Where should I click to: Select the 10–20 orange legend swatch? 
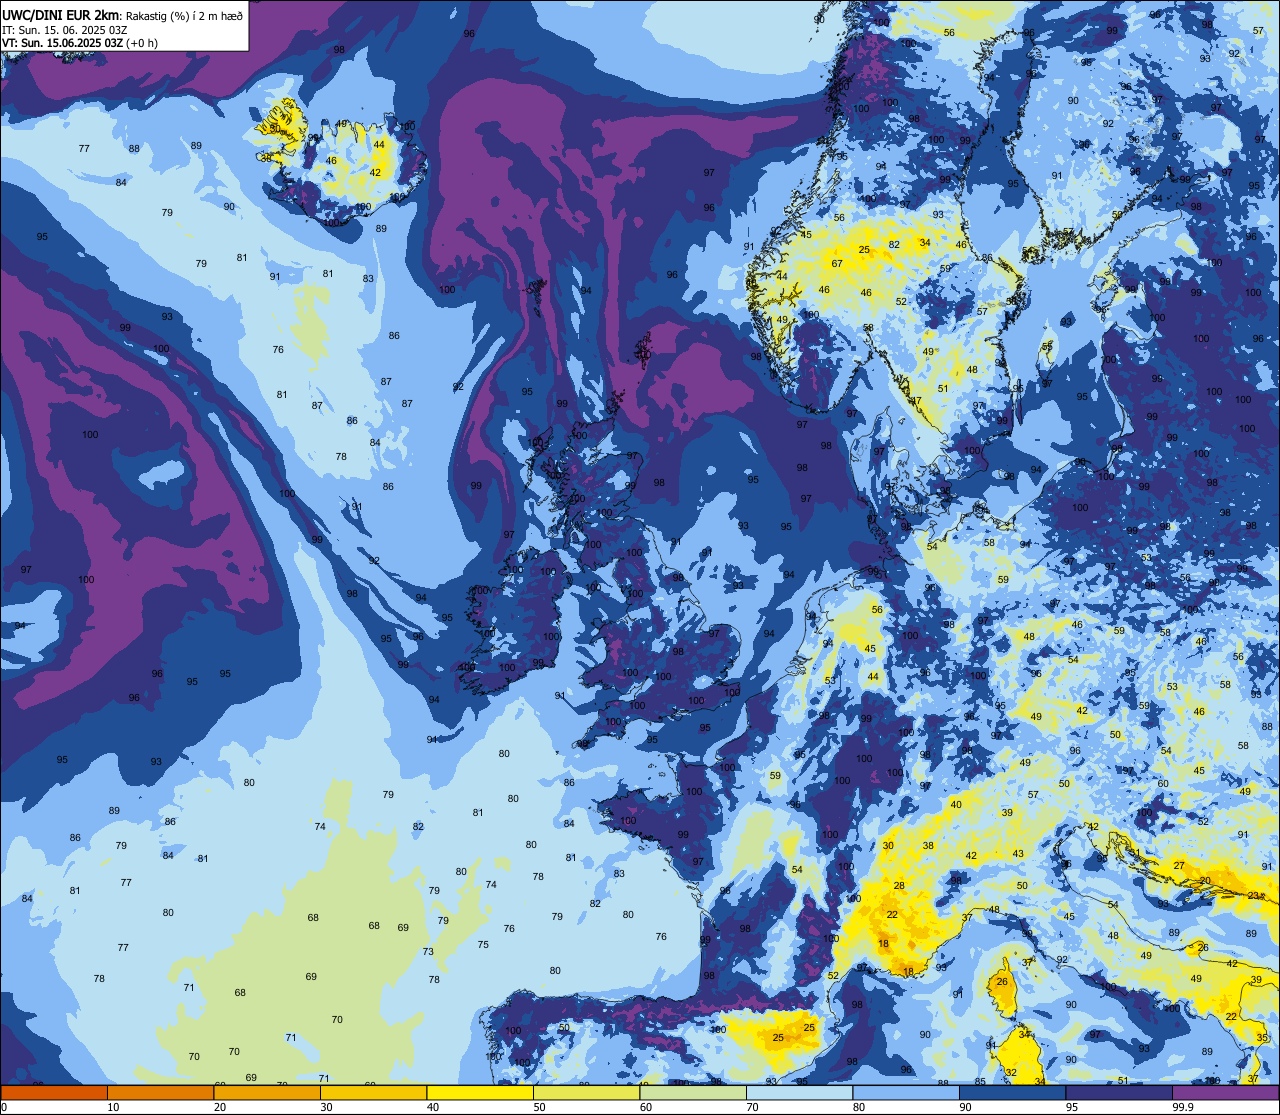point(160,1092)
